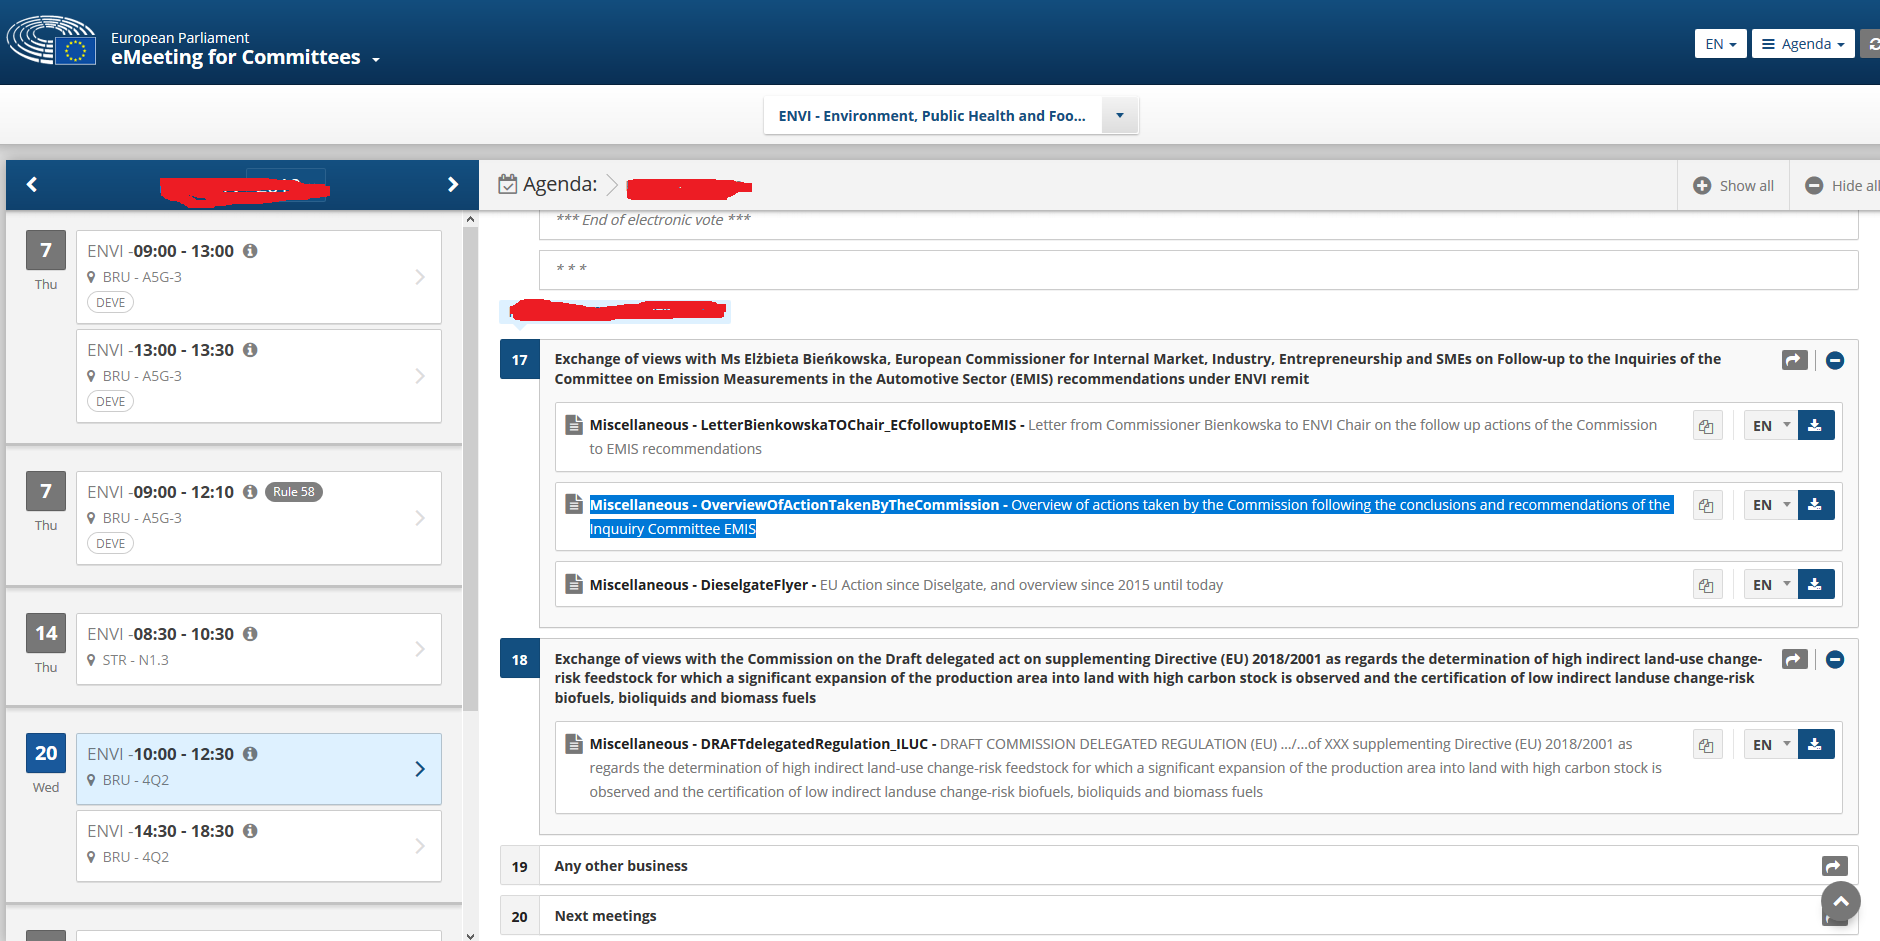Collapse agenda item 18 with minus icon
Viewport: 1880px width, 941px height.
1835,660
